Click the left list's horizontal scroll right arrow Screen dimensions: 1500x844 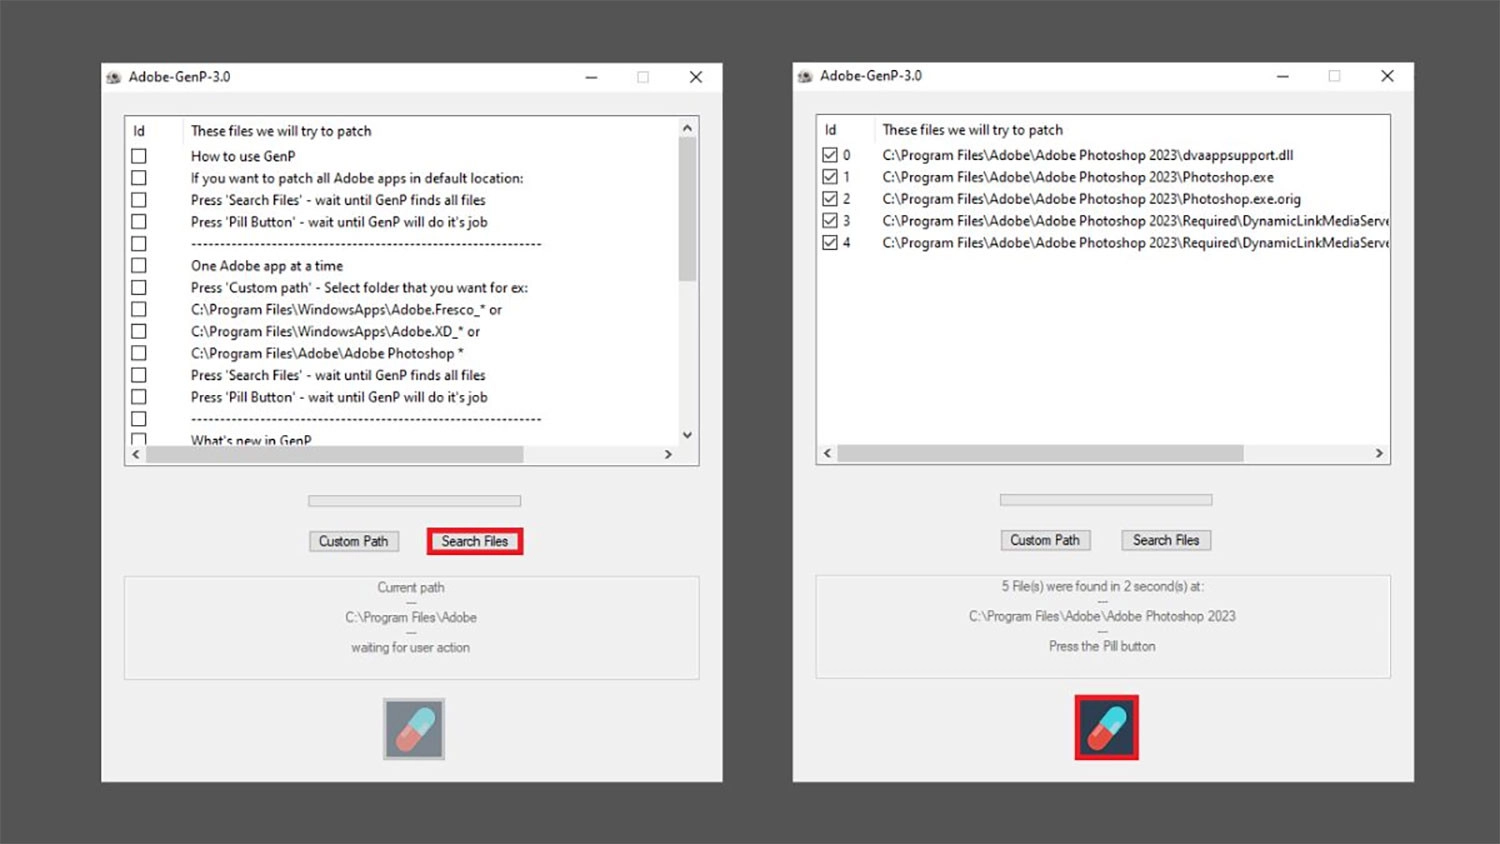click(669, 454)
